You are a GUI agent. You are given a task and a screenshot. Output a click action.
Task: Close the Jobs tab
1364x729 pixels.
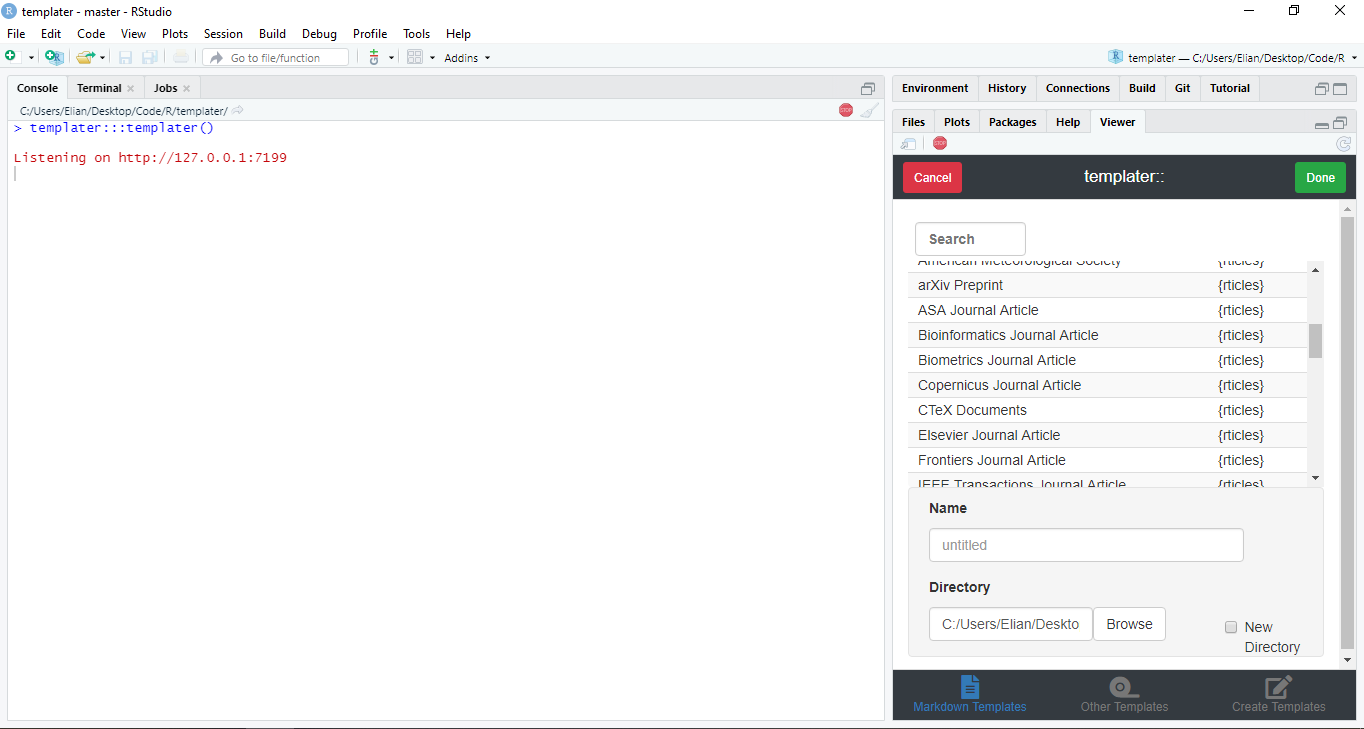(x=186, y=89)
